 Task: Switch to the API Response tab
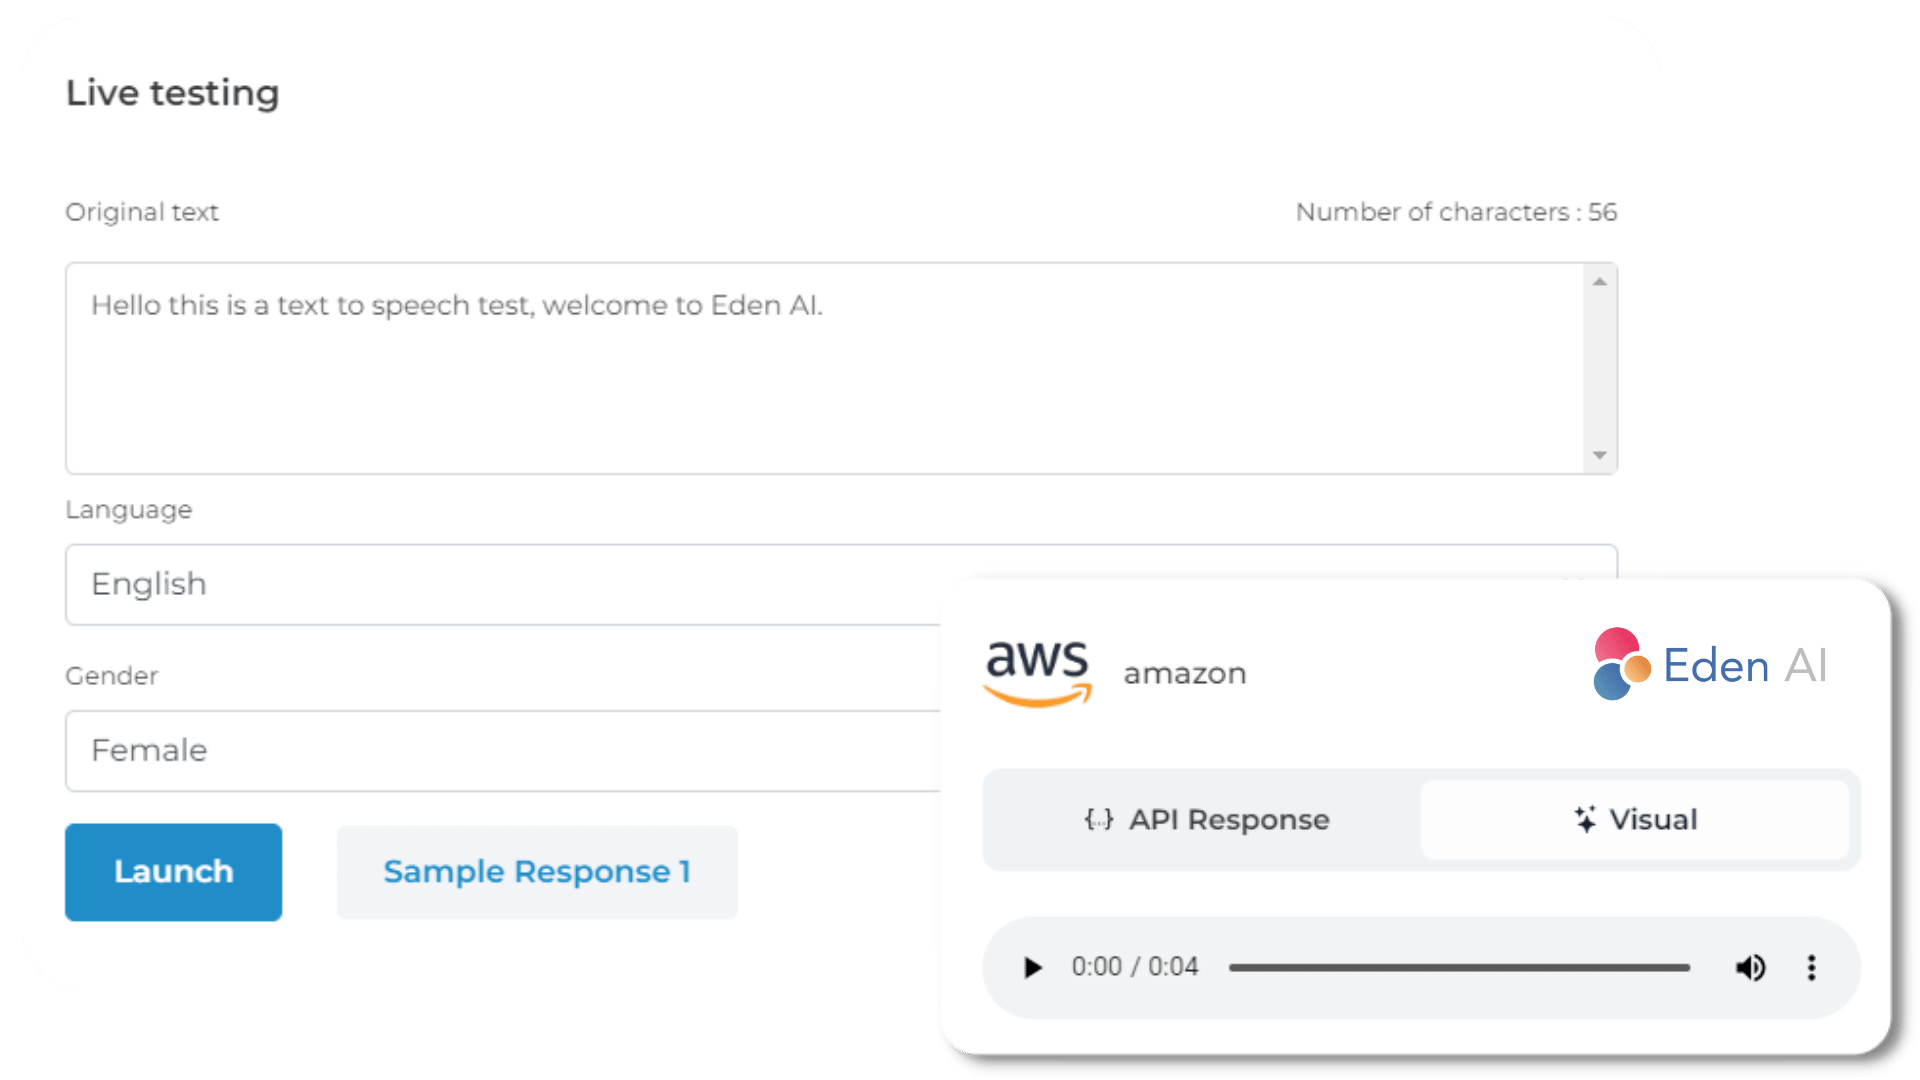pyautogui.click(x=1206, y=820)
